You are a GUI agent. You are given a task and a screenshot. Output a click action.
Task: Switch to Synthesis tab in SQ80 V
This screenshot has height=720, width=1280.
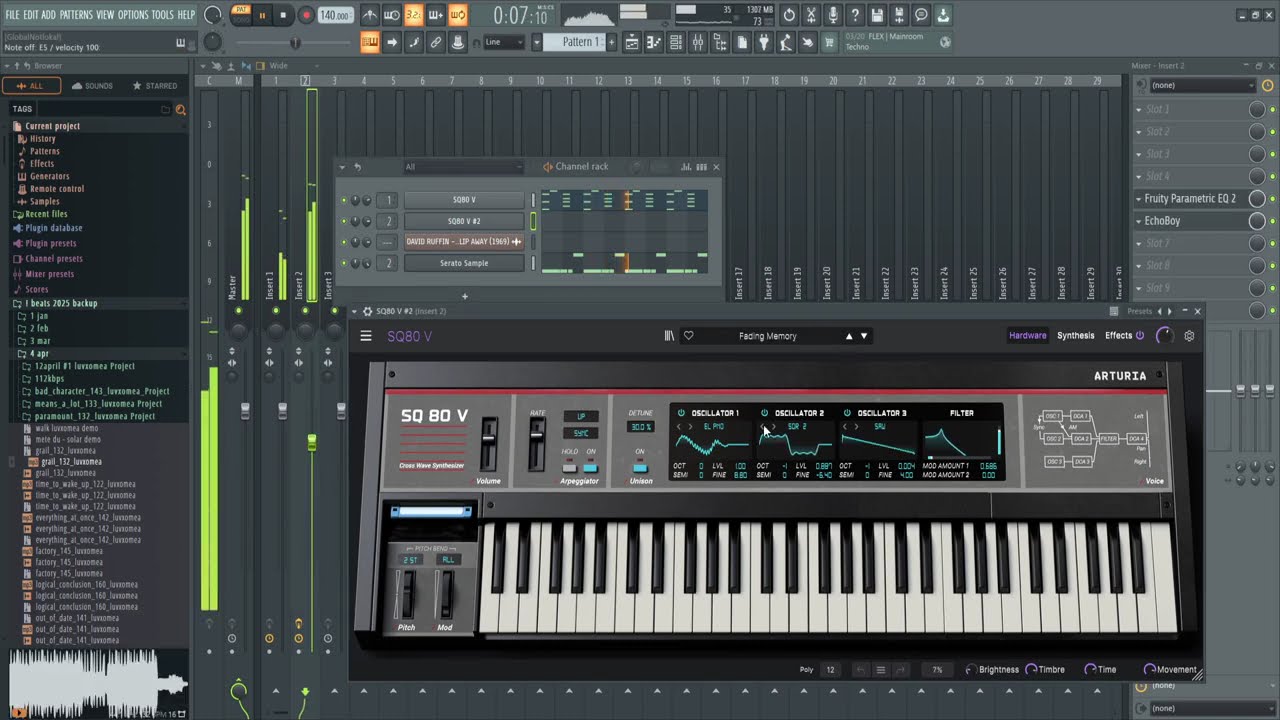[x=1076, y=336]
